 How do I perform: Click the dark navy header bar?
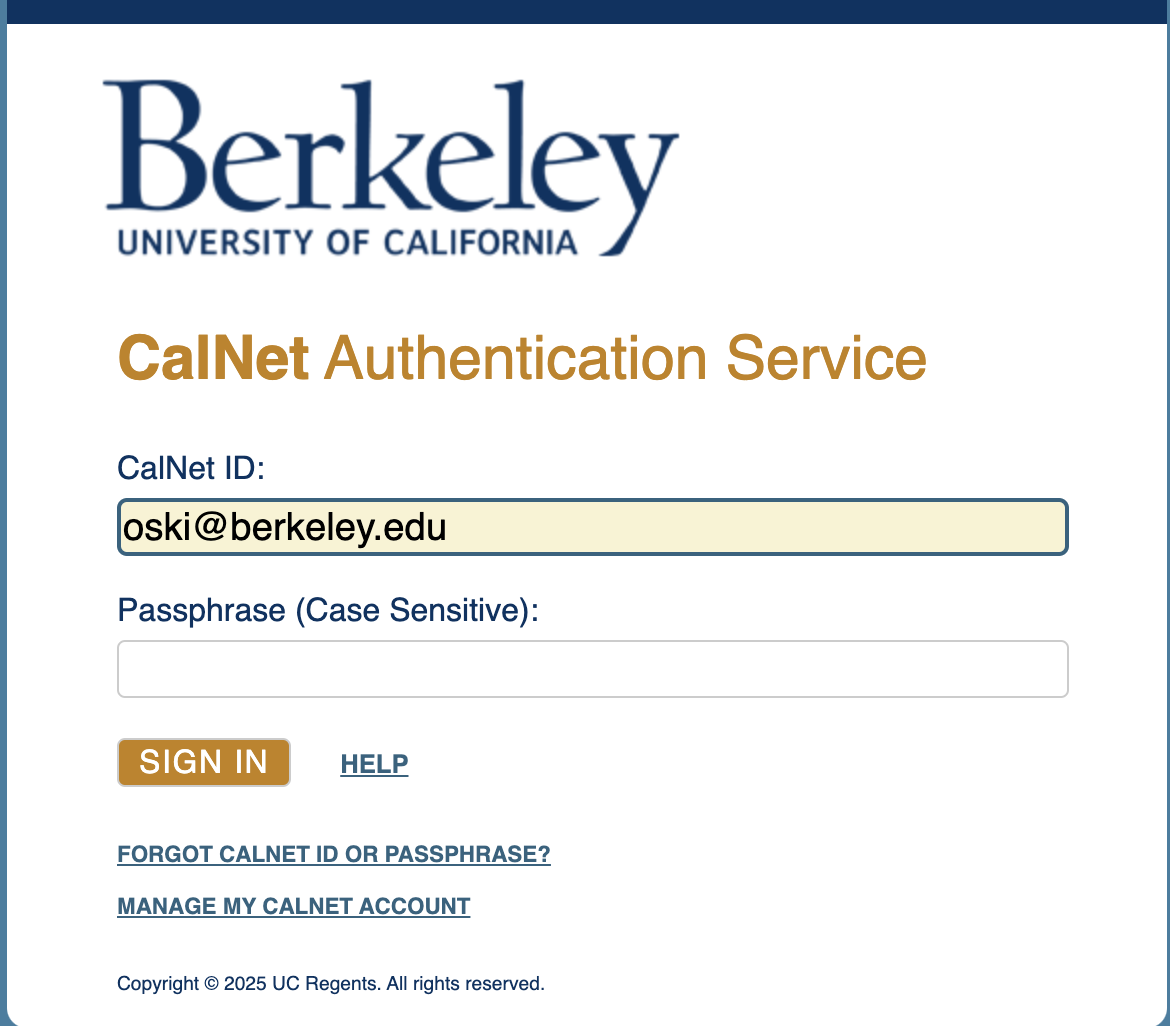(x=585, y=11)
